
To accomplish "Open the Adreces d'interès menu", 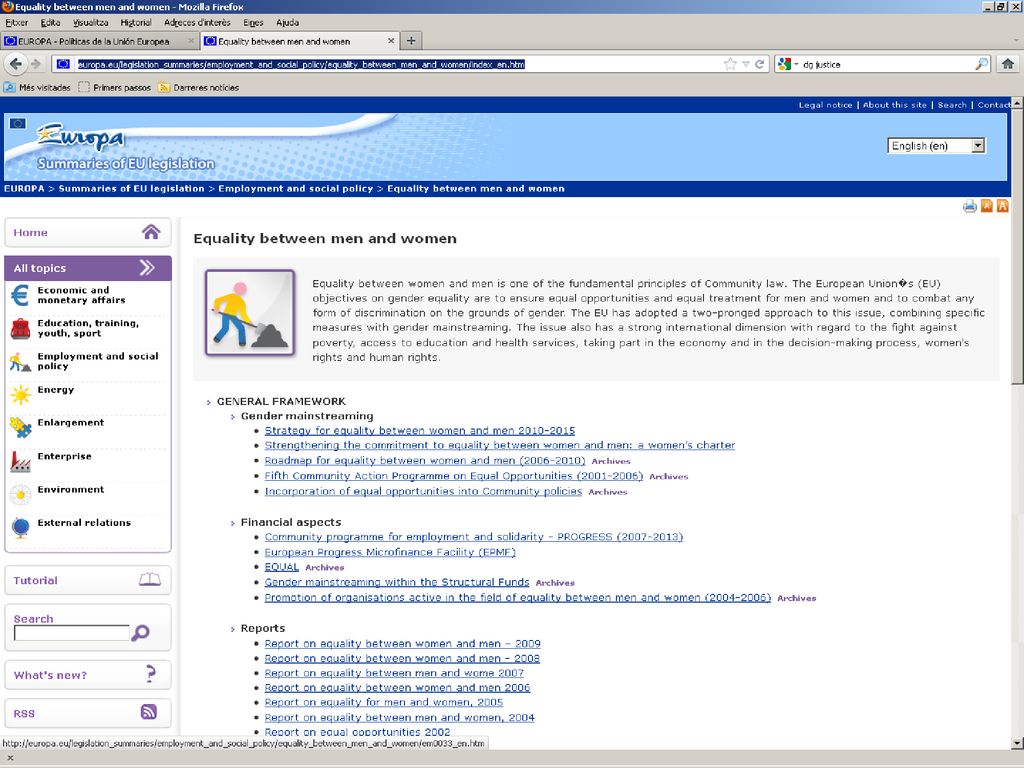I will pyautogui.click(x=197, y=22).
